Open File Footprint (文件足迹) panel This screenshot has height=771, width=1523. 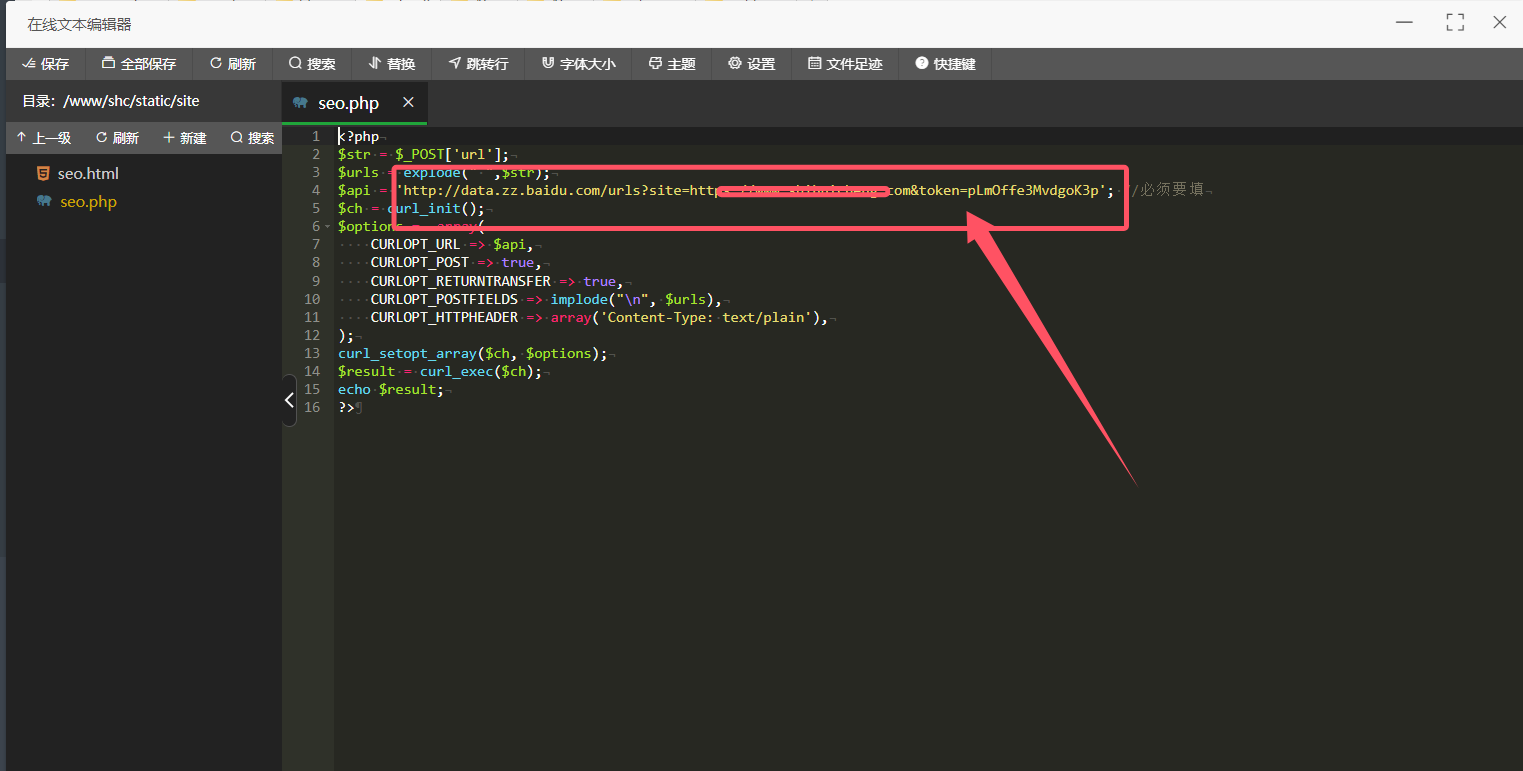pos(845,64)
